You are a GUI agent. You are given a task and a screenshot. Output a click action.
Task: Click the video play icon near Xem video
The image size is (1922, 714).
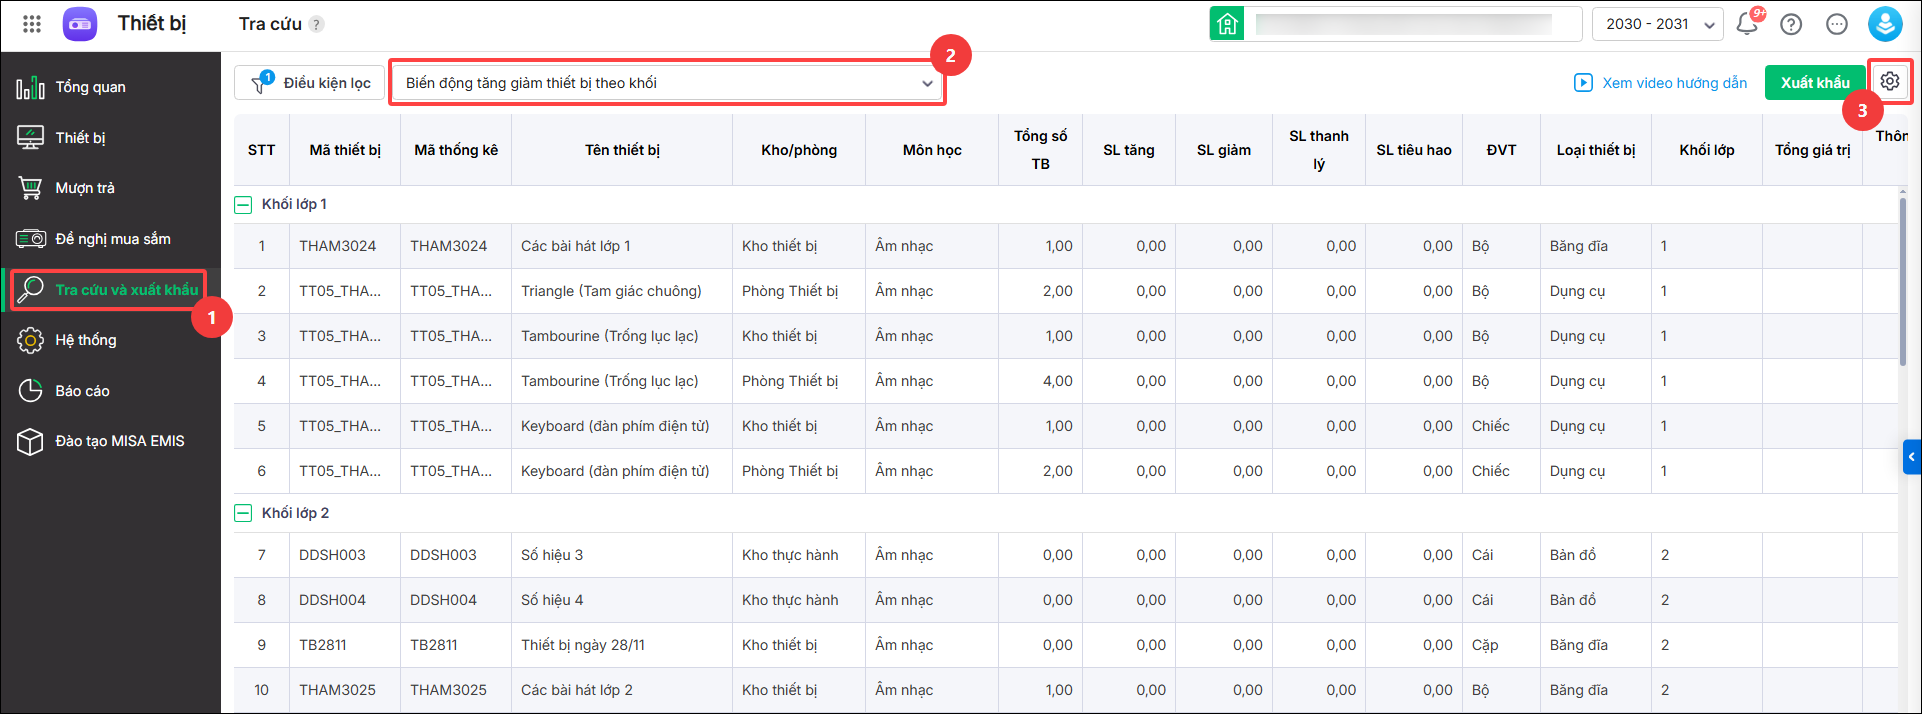(x=1583, y=83)
